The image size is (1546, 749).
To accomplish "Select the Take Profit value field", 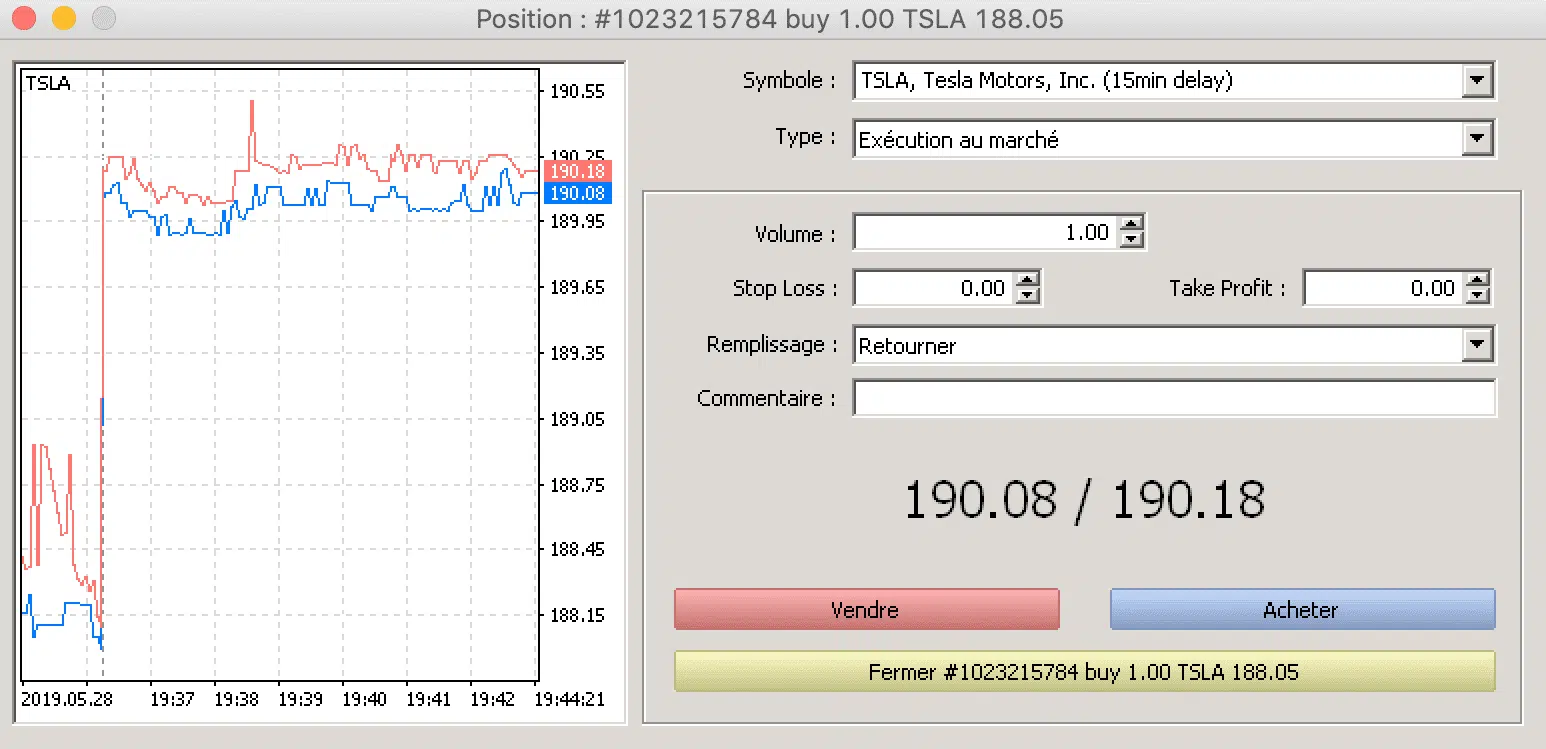I will 1382,288.
